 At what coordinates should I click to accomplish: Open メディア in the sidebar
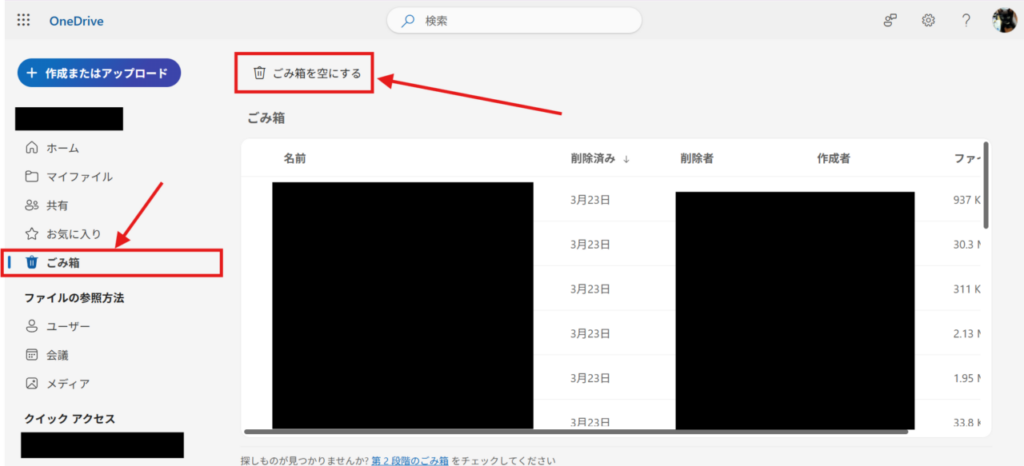point(67,384)
